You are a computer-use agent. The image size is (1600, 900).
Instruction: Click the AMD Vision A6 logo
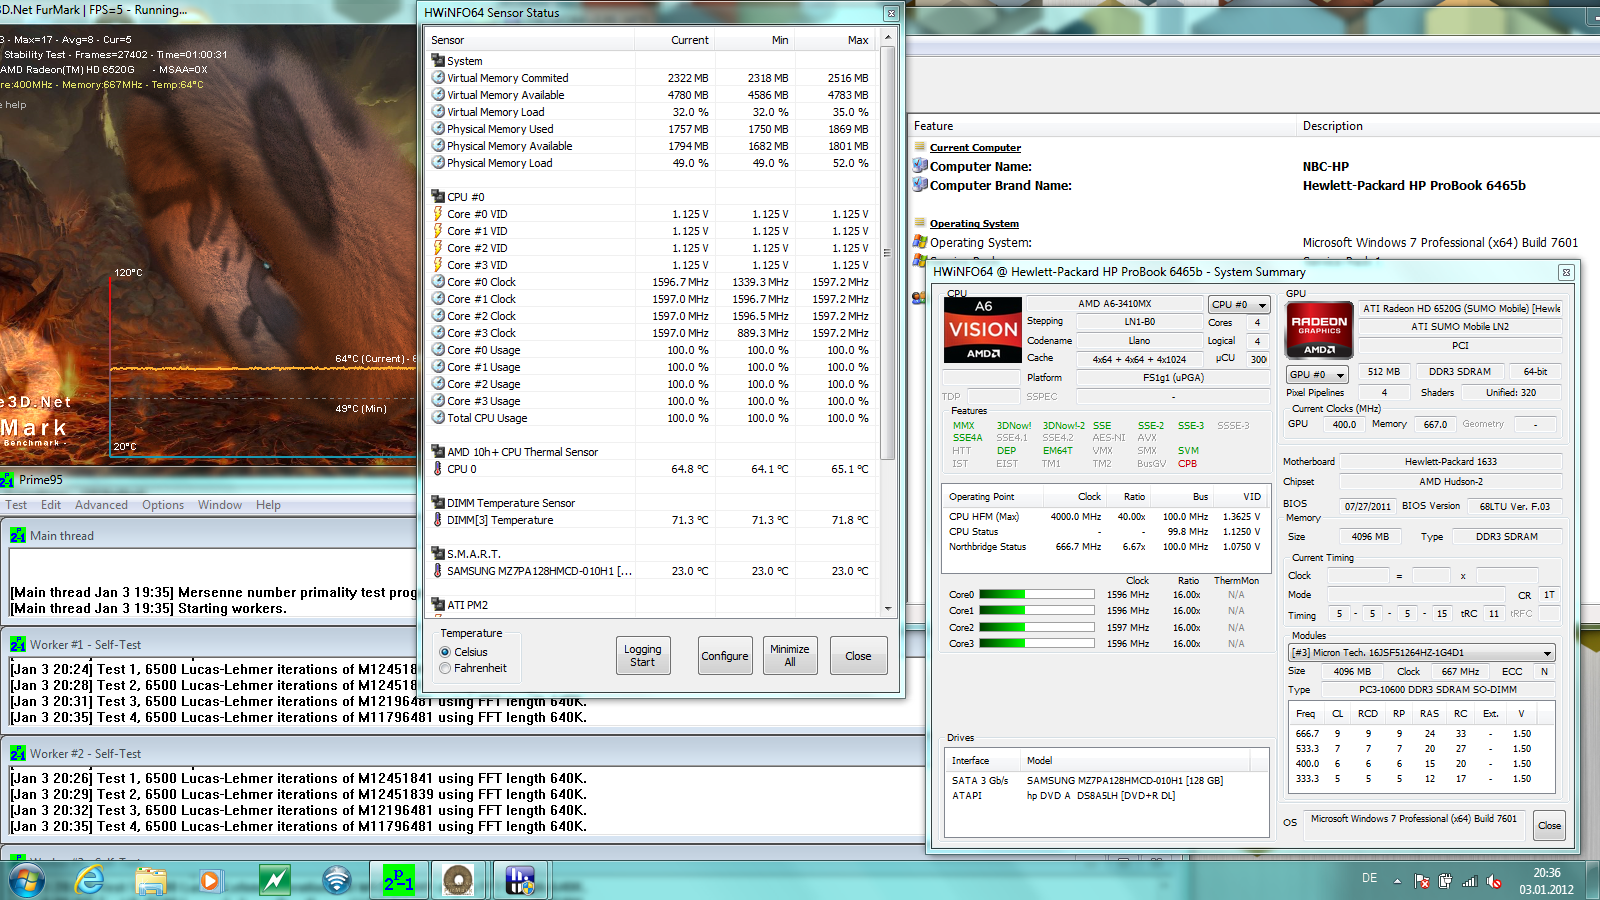(x=983, y=330)
